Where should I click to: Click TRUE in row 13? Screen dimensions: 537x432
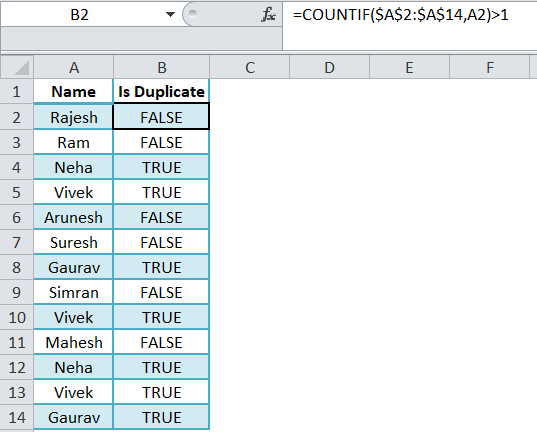tap(161, 392)
